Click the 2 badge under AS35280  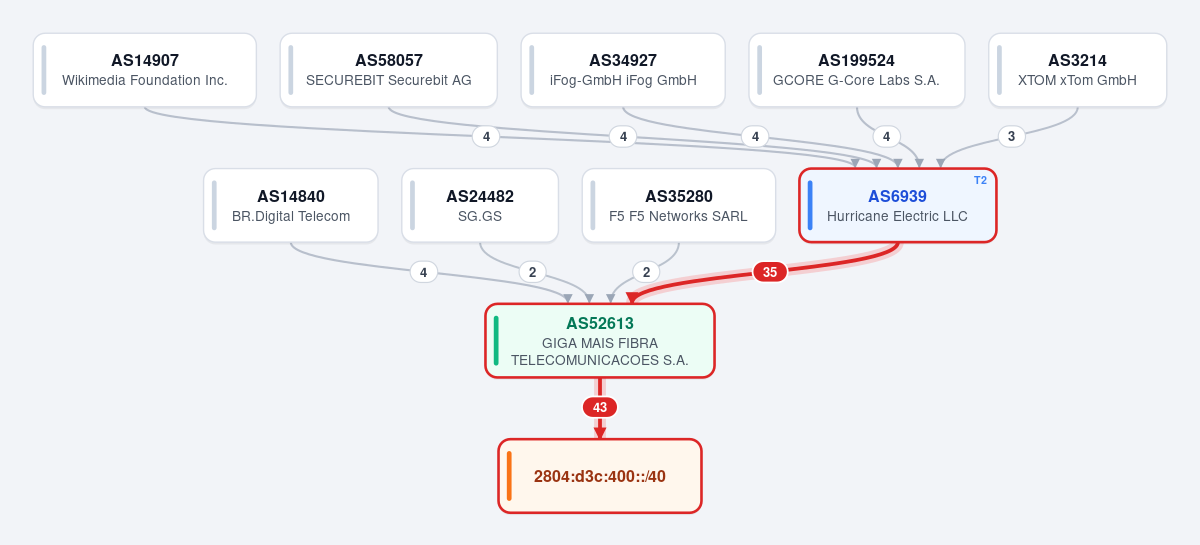pos(646,272)
